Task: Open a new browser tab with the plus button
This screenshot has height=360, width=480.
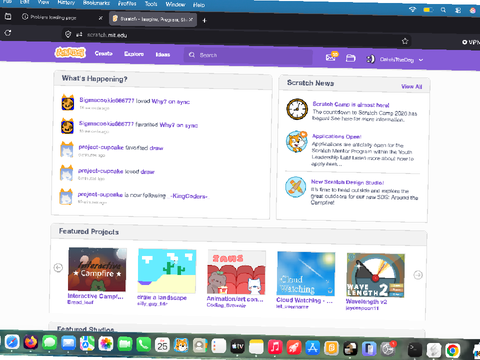Action: (204, 21)
